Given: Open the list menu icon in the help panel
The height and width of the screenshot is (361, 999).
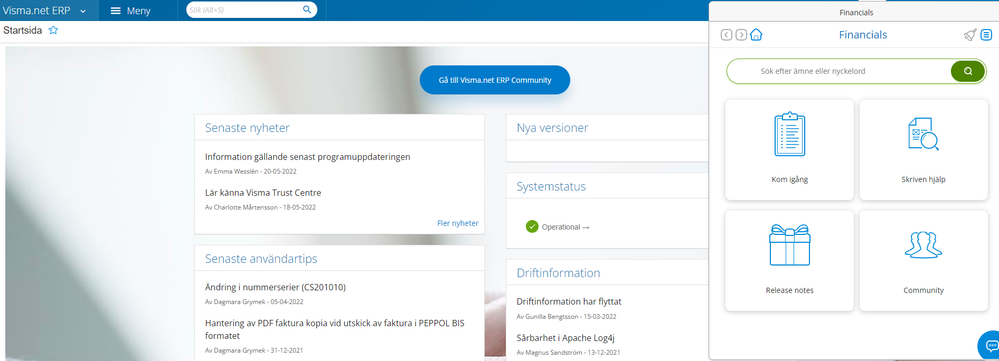Looking at the screenshot, I should click(x=986, y=35).
